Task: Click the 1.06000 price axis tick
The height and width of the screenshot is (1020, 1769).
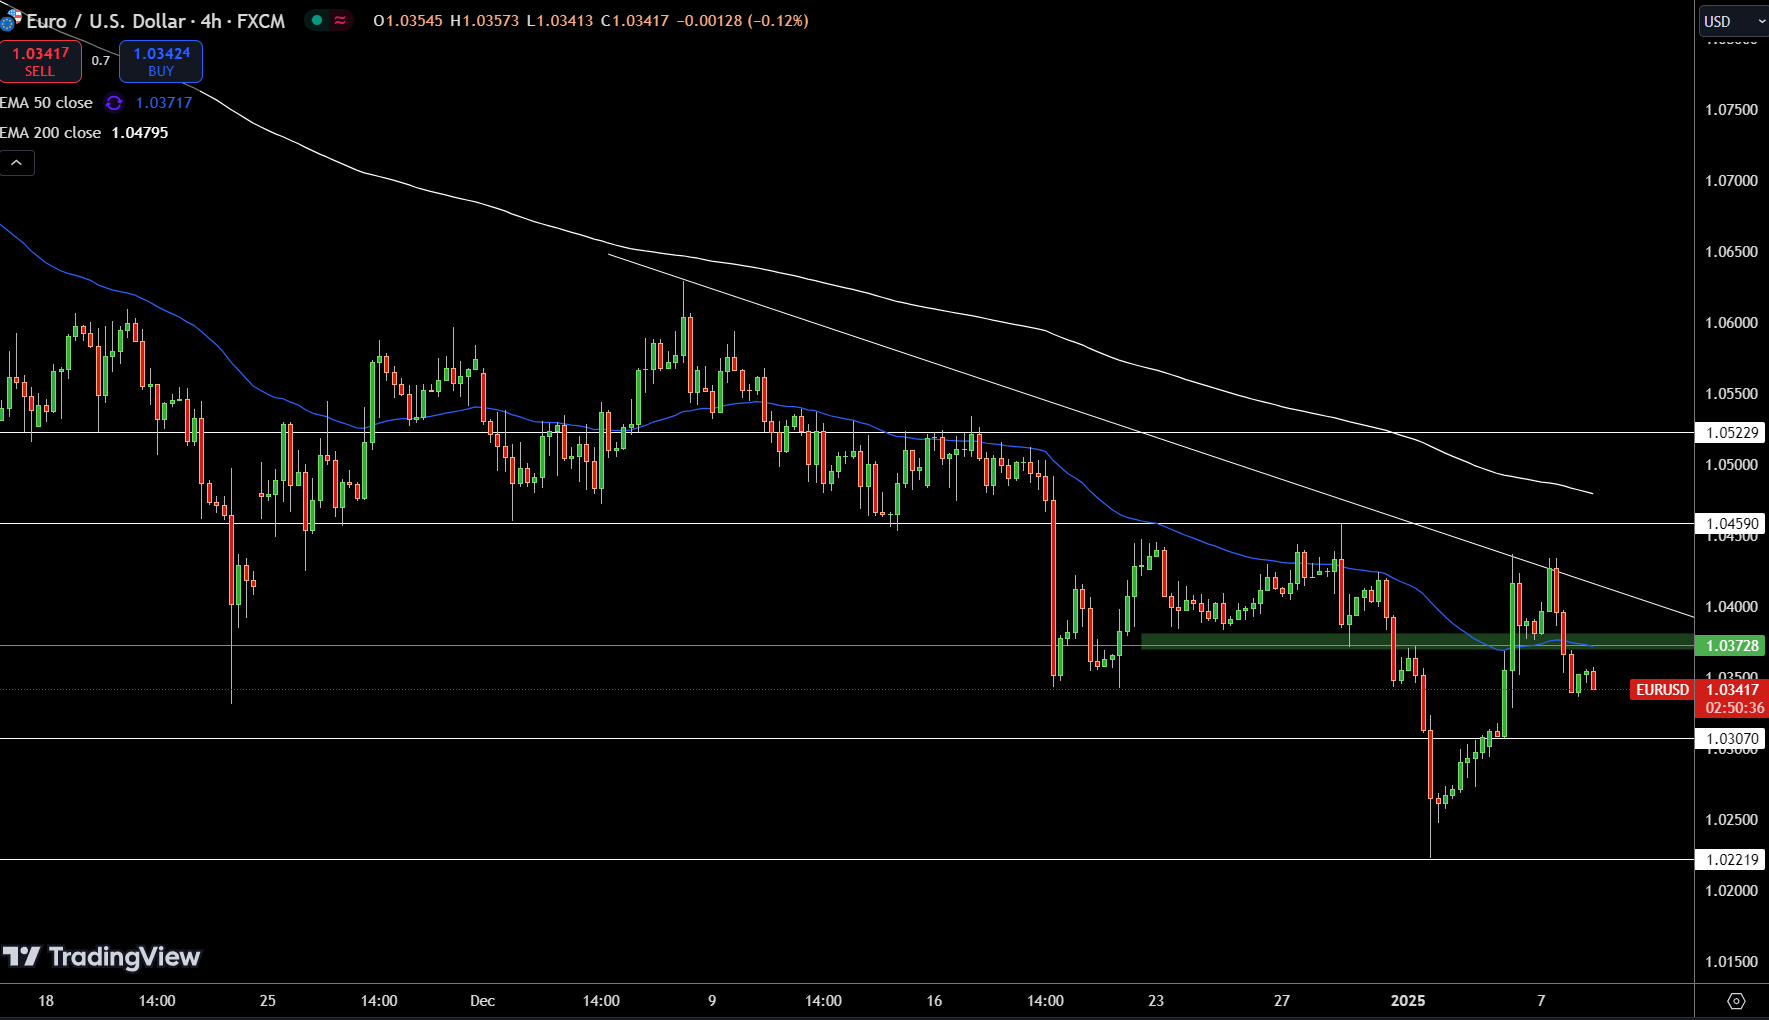Action: 1731,323
